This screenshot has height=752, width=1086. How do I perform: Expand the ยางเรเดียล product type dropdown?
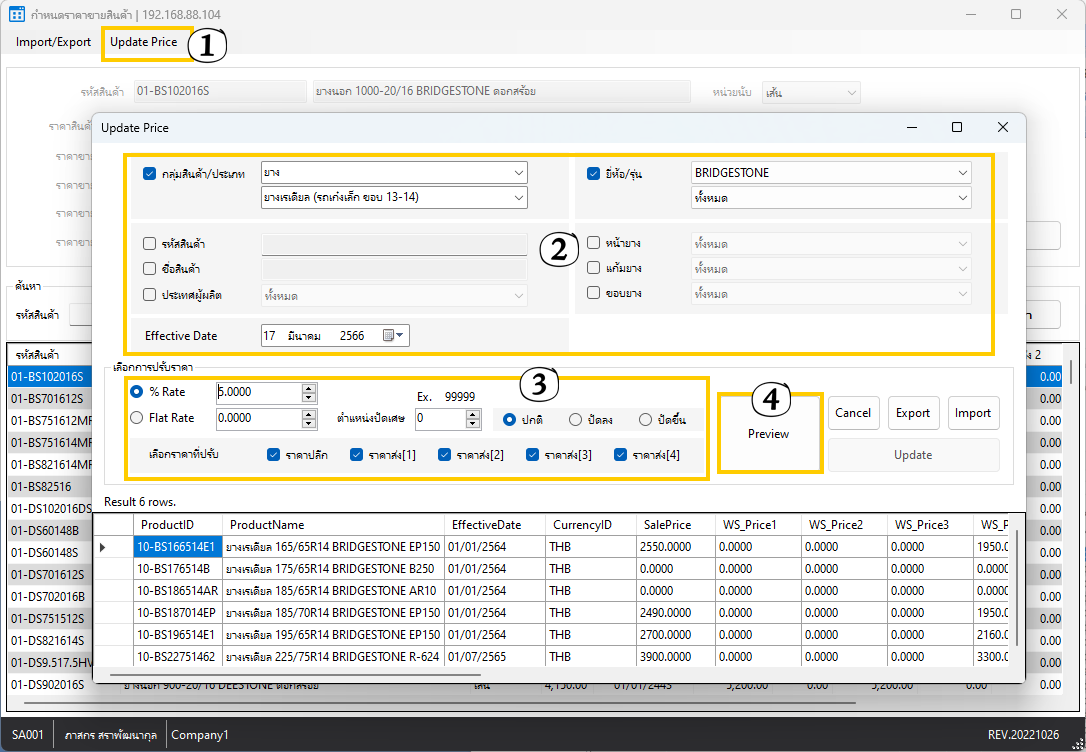click(x=518, y=198)
